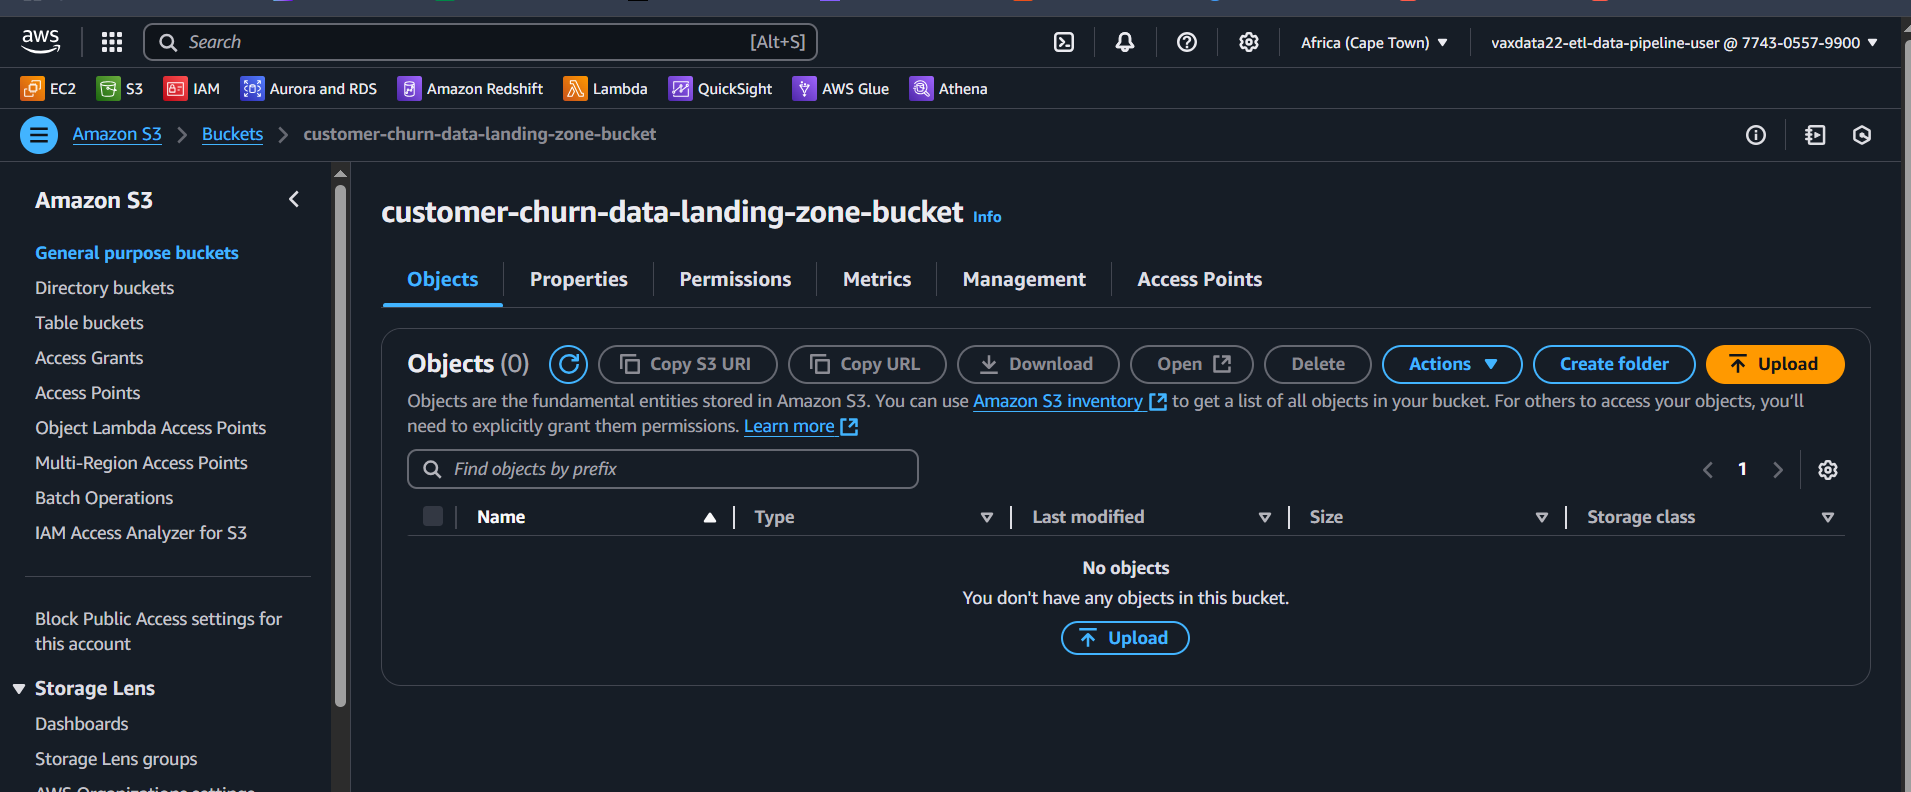The height and width of the screenshot is (792, 1911).
Task: Go to next page arrow
Action: [x=1778, y=470]
